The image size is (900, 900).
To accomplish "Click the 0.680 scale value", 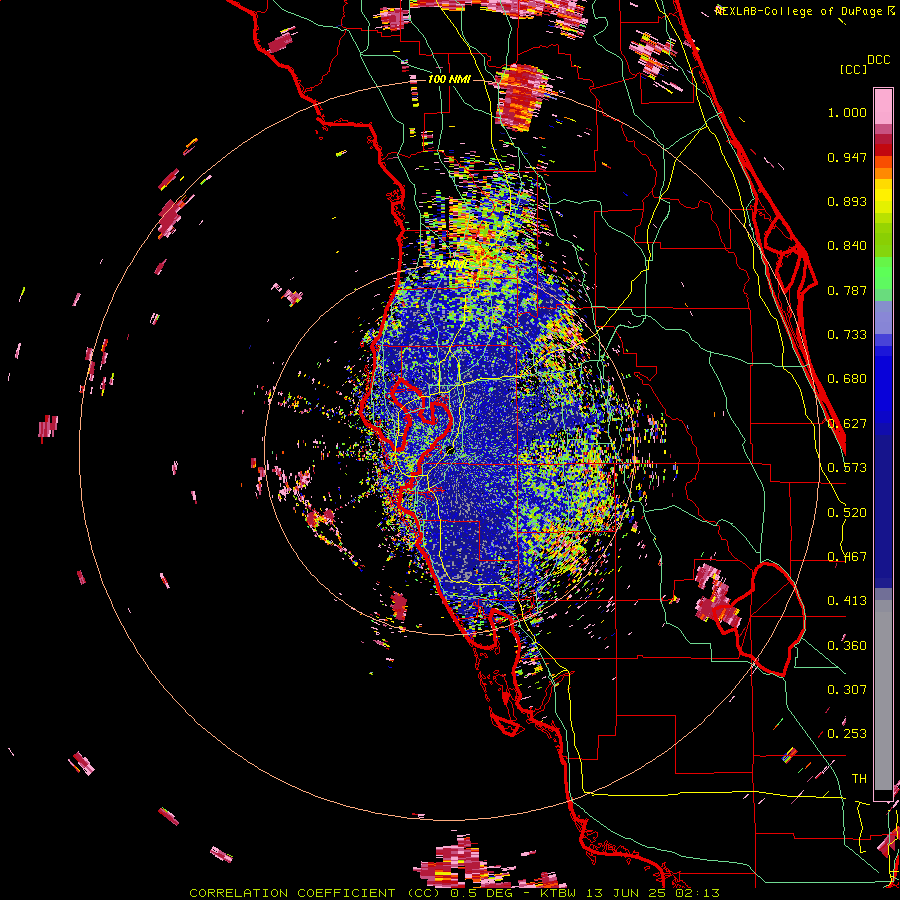I will tap(847, 379).
